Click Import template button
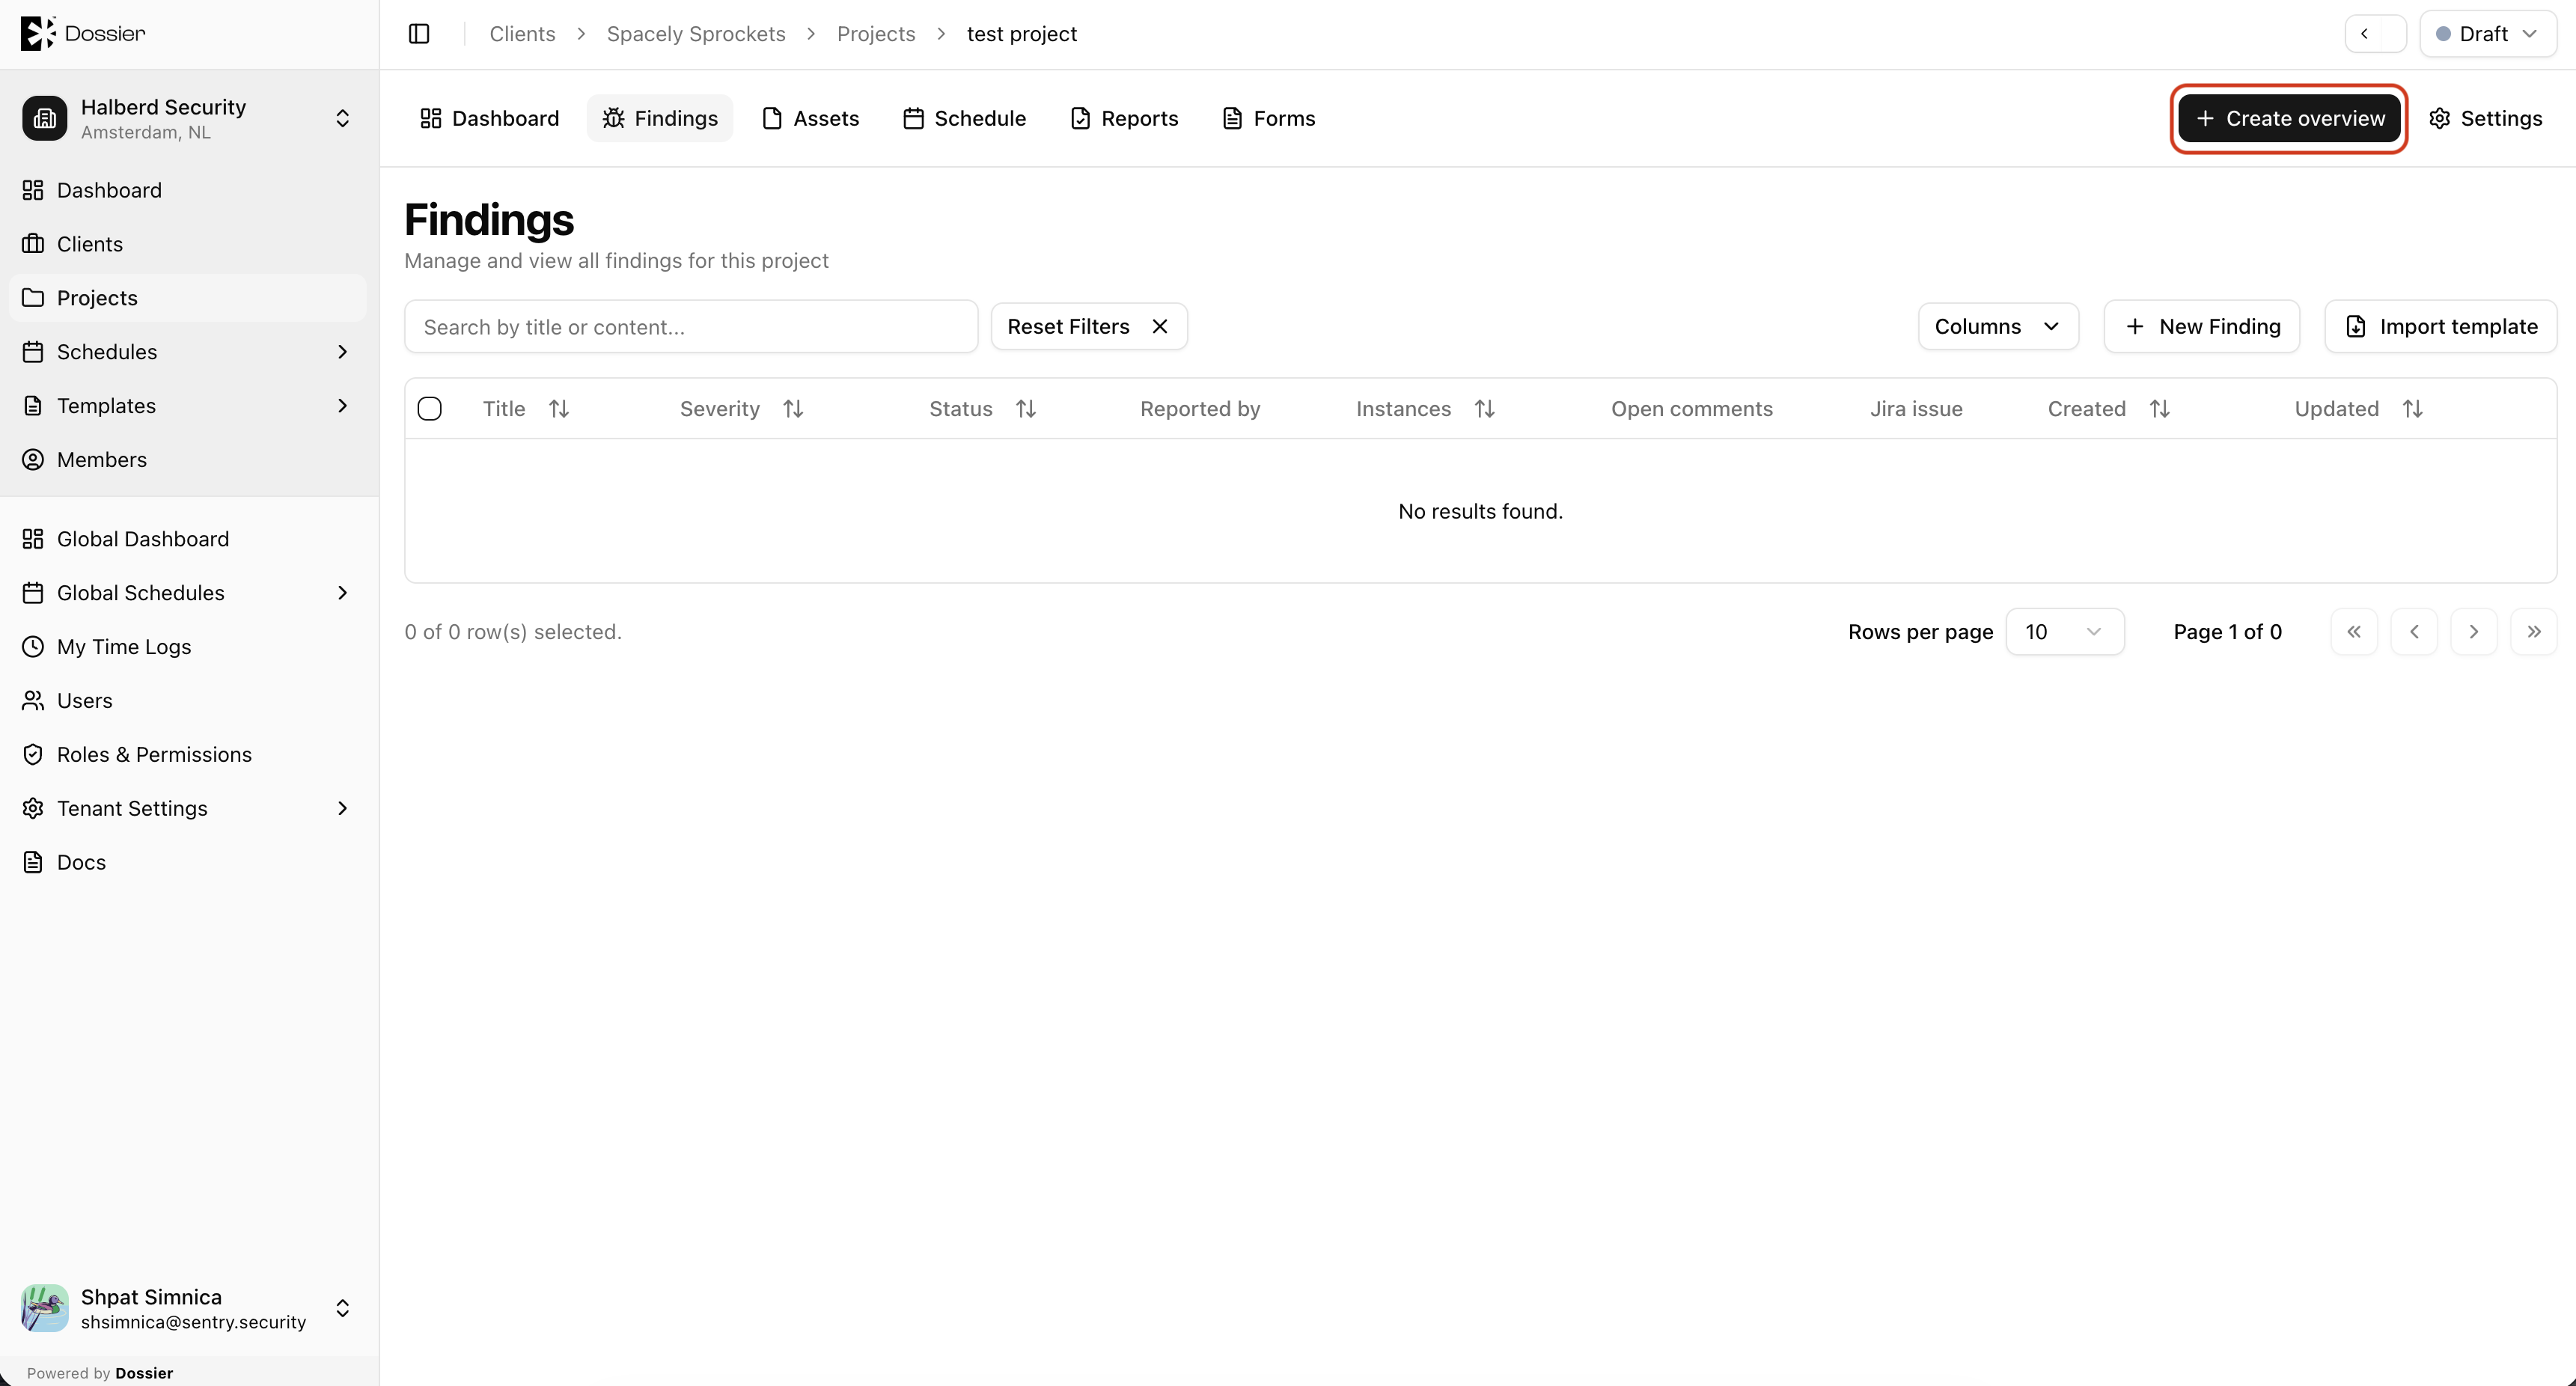Screen dimensions: 2576x1386 [2441, 327]
